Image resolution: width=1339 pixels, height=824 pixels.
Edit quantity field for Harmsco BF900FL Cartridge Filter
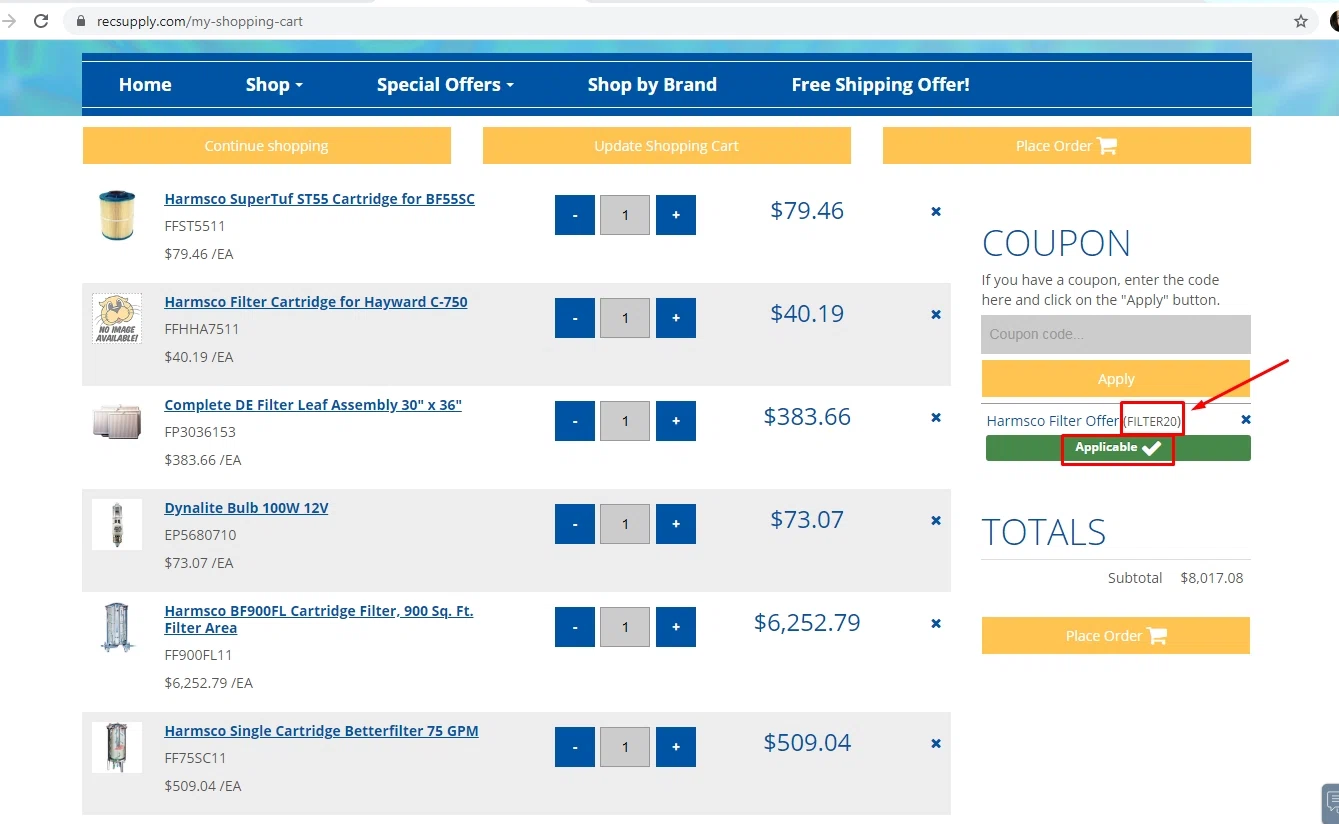point(625,627)
